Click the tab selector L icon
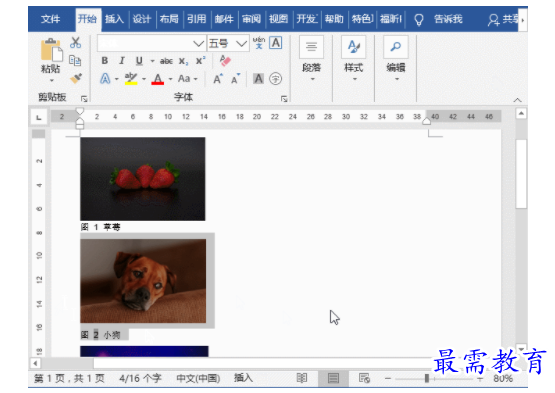The width and height of the screenshot is (555, 393). 39,117
